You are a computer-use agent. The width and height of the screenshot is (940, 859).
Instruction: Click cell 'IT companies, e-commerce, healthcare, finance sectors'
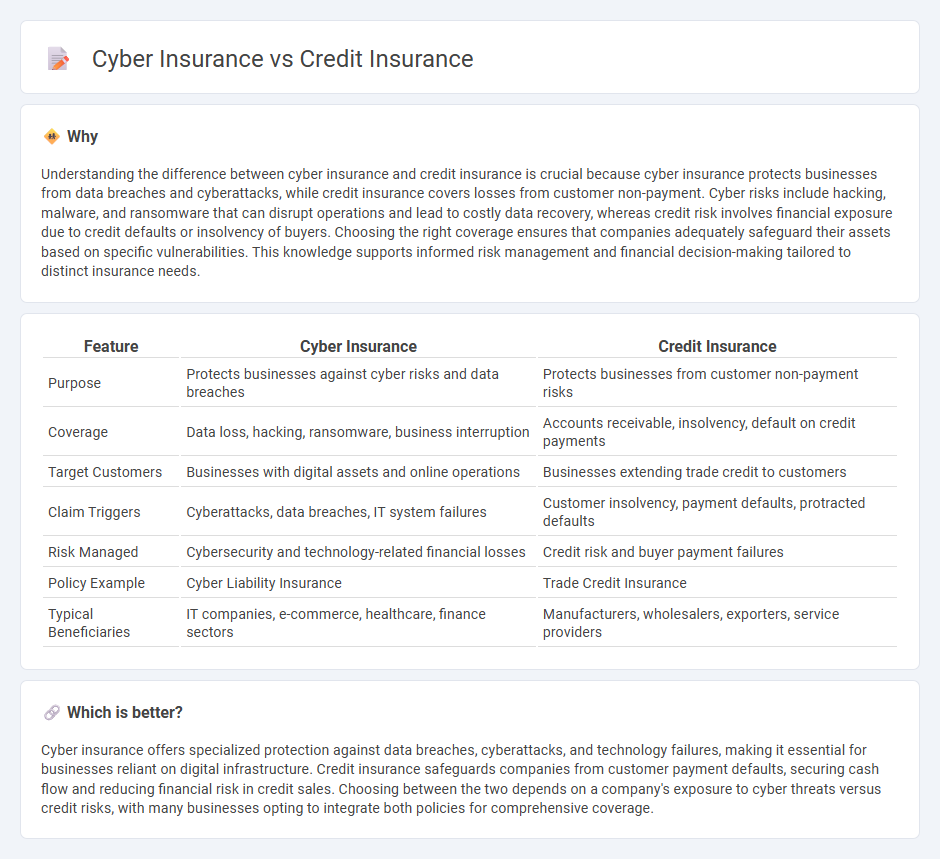coord(358,623)
